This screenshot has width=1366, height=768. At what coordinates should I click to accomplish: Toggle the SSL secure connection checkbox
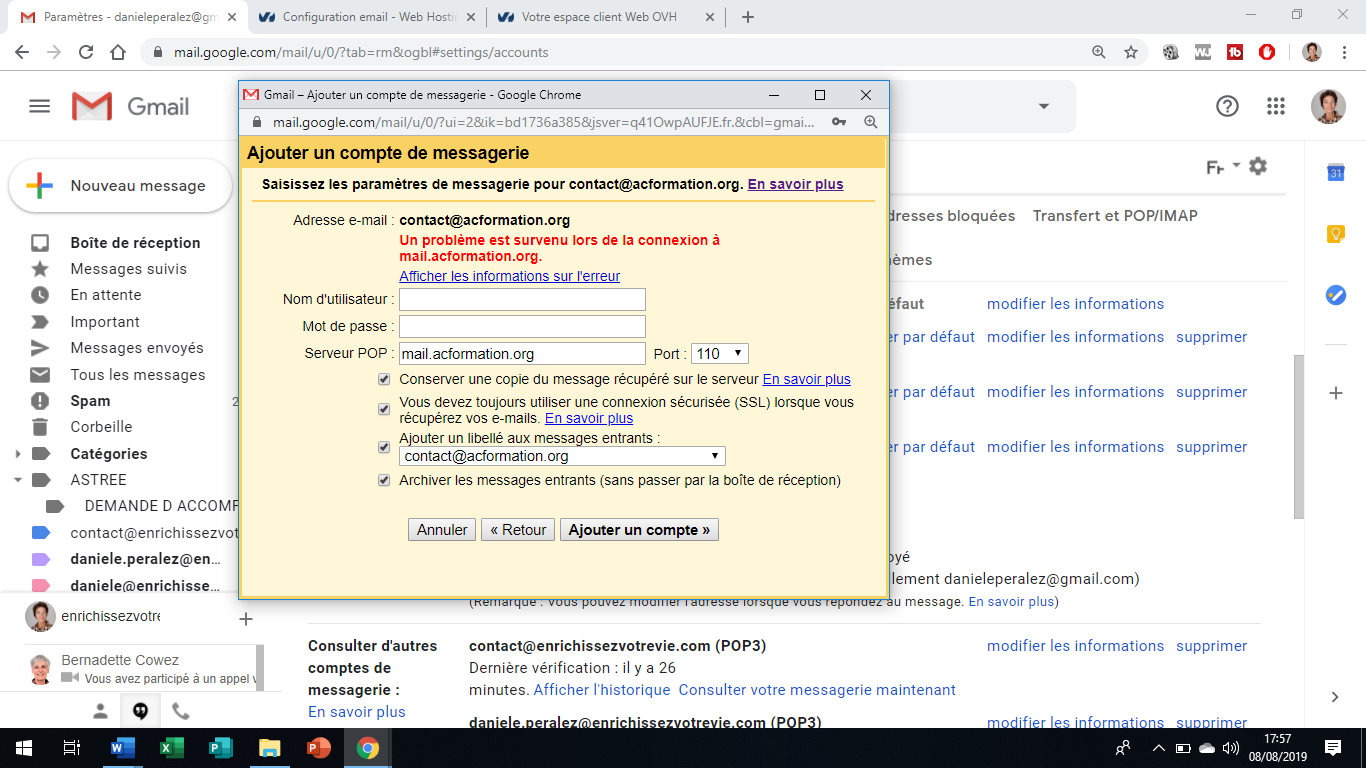tap(384, 409)
